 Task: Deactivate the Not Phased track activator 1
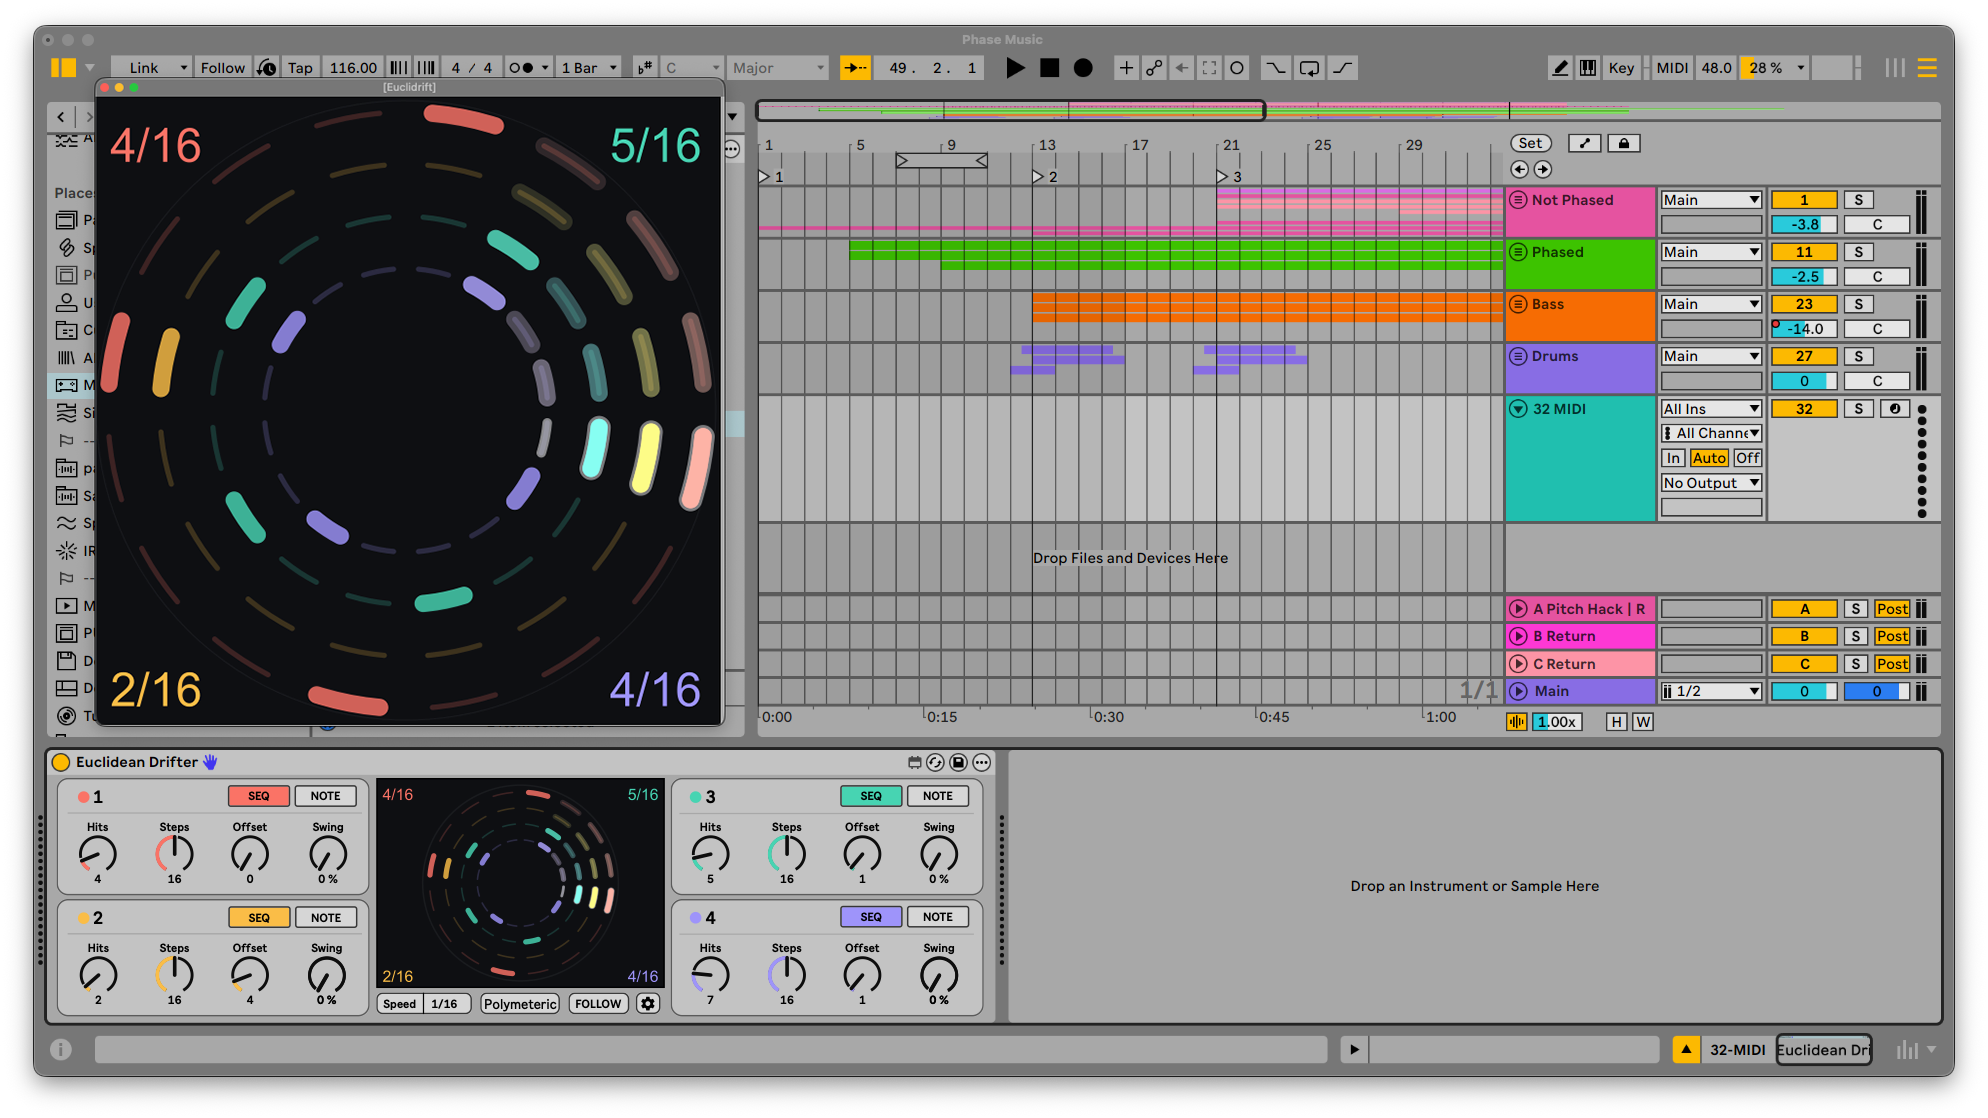pyautogui.click(x=1804, y=200)
